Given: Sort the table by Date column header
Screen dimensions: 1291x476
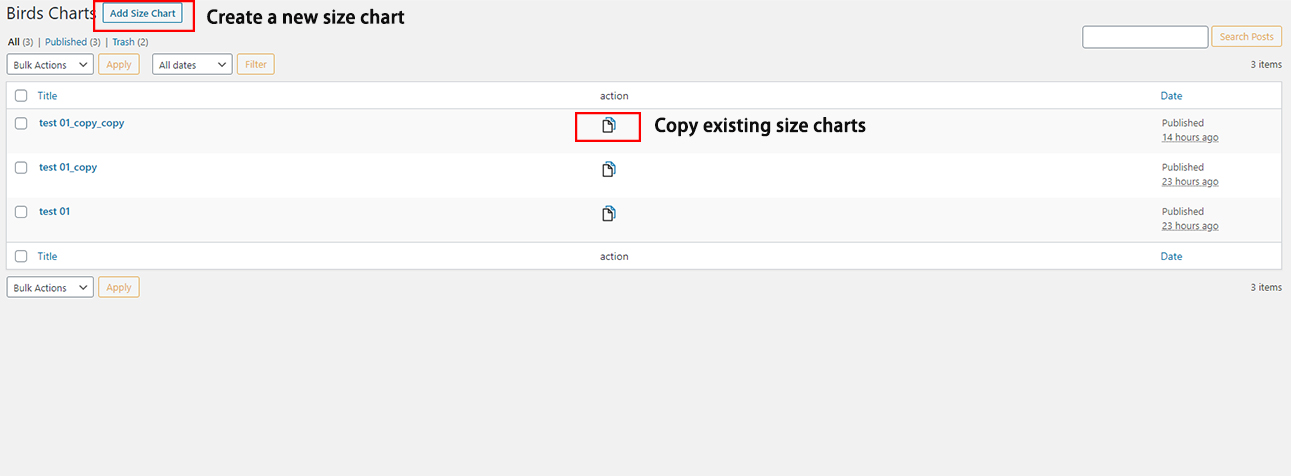Looking at the screenshot, I should [x=1171, y=96].
